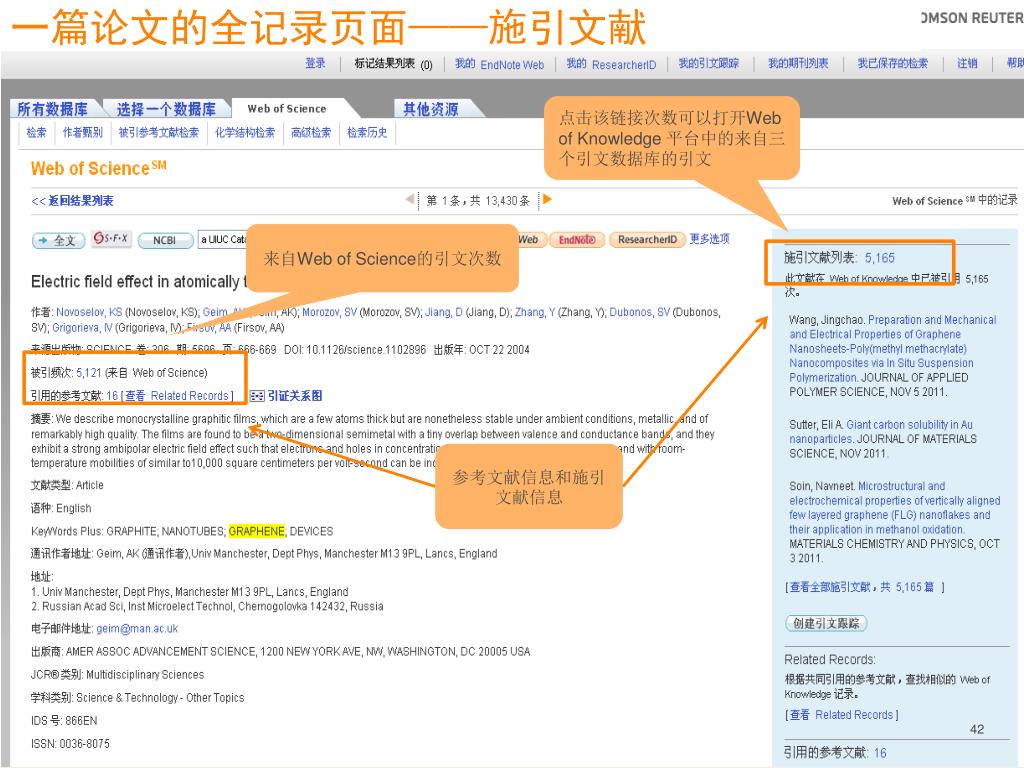Image resolution: width=1024 pixels, height=768 pixels.
Task: Switch to the 选择一个数据库 tab
Action: 166,109
